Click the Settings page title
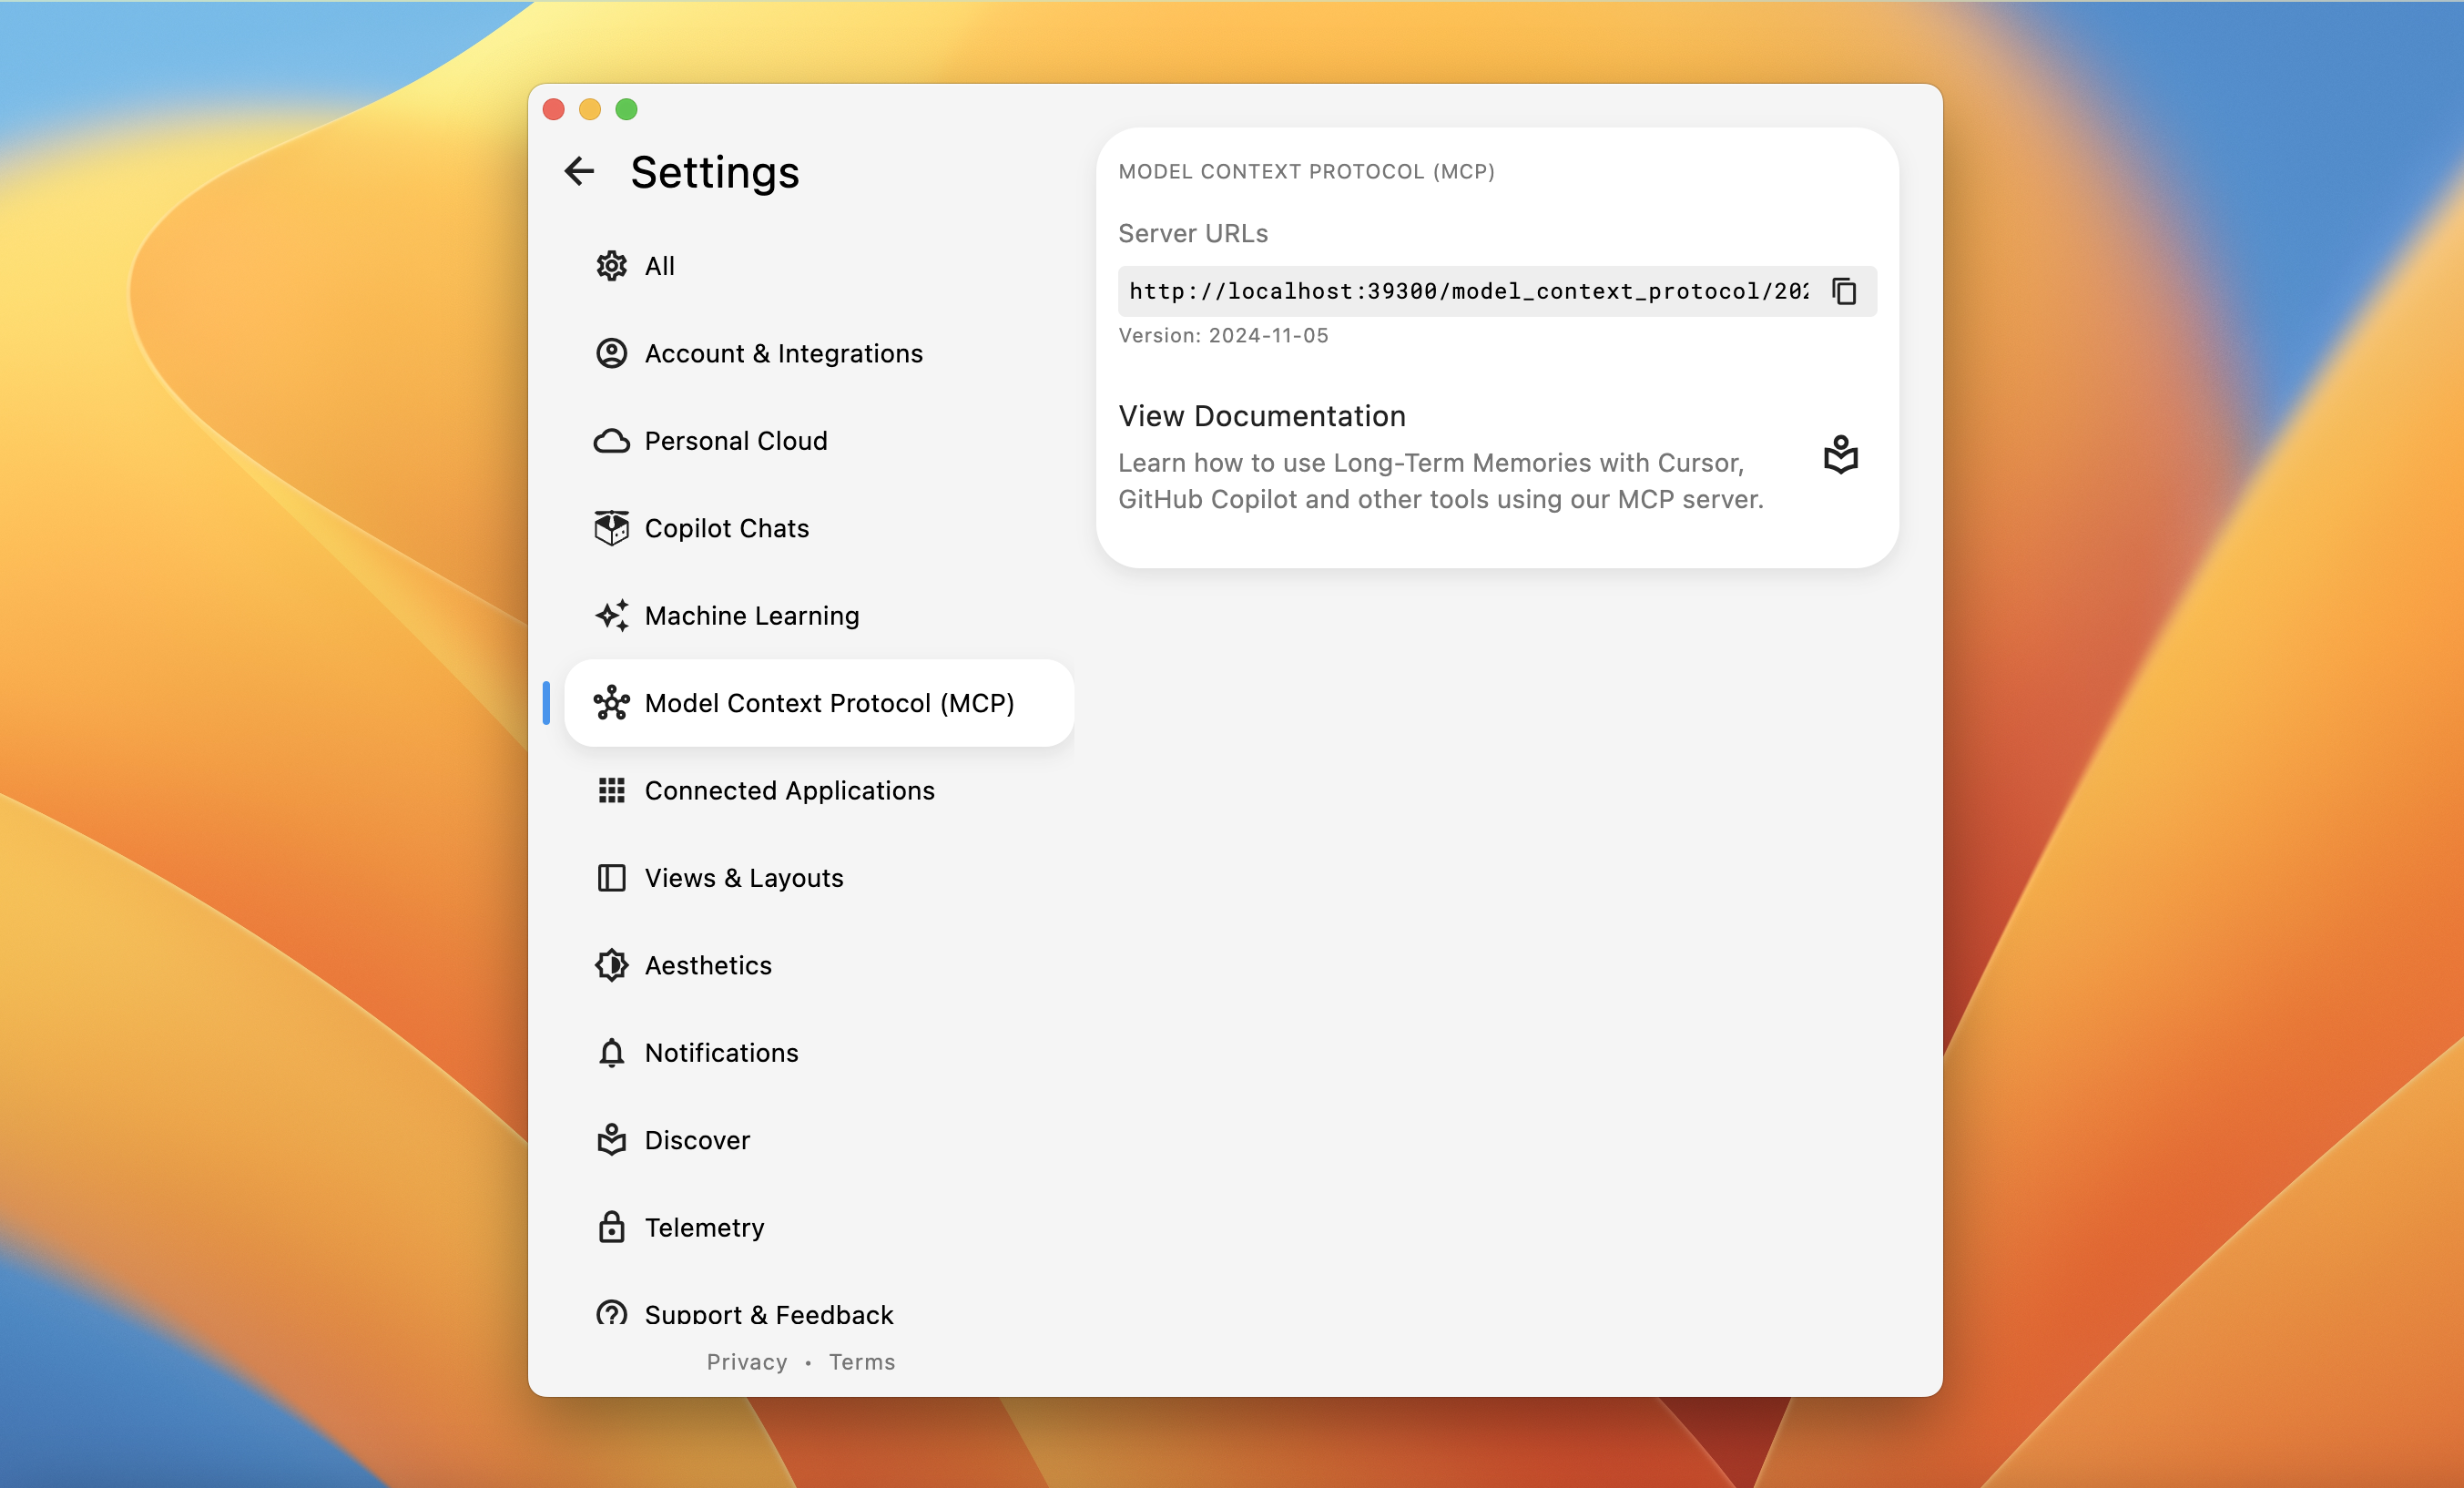The image size is (2464, 1488). tap(715, 172)
